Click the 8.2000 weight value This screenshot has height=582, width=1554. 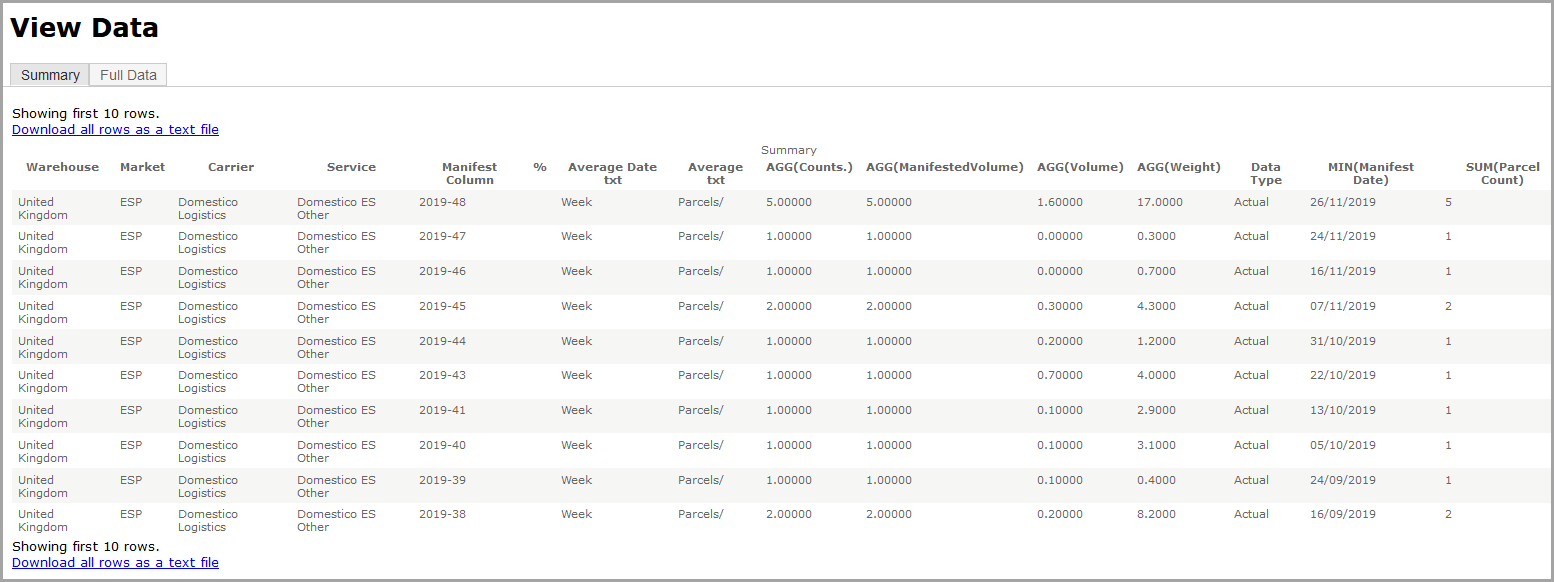click(1157, 514)
